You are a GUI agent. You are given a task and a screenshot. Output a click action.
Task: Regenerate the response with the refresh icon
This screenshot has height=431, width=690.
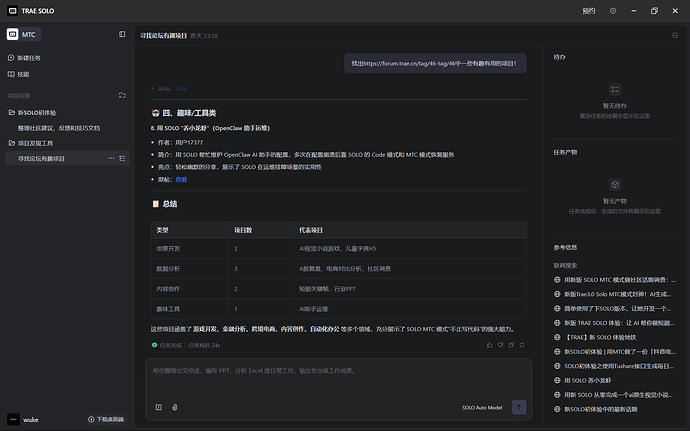click(x=522, y=345)
